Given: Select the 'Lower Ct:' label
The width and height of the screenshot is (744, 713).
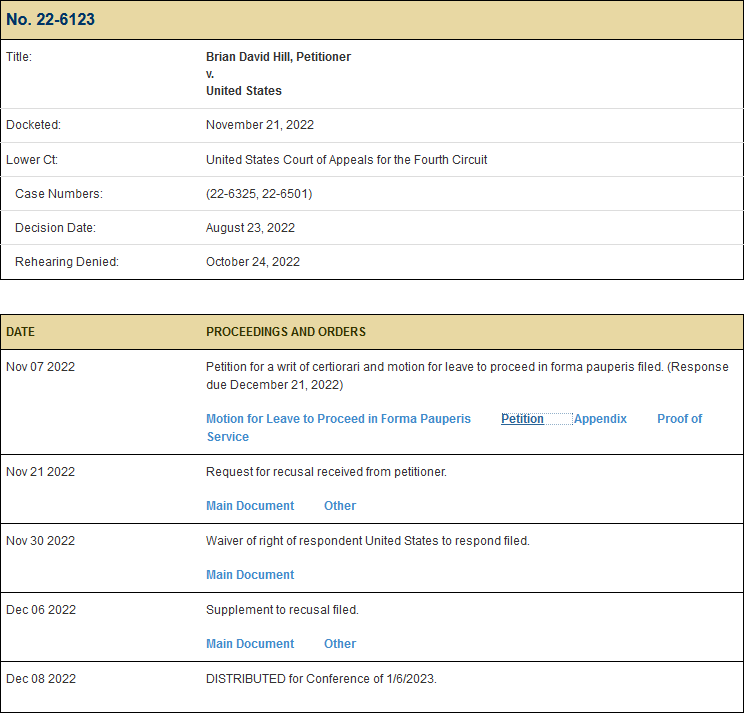Looking at the screenshot, I should click(x=32, y=159).
